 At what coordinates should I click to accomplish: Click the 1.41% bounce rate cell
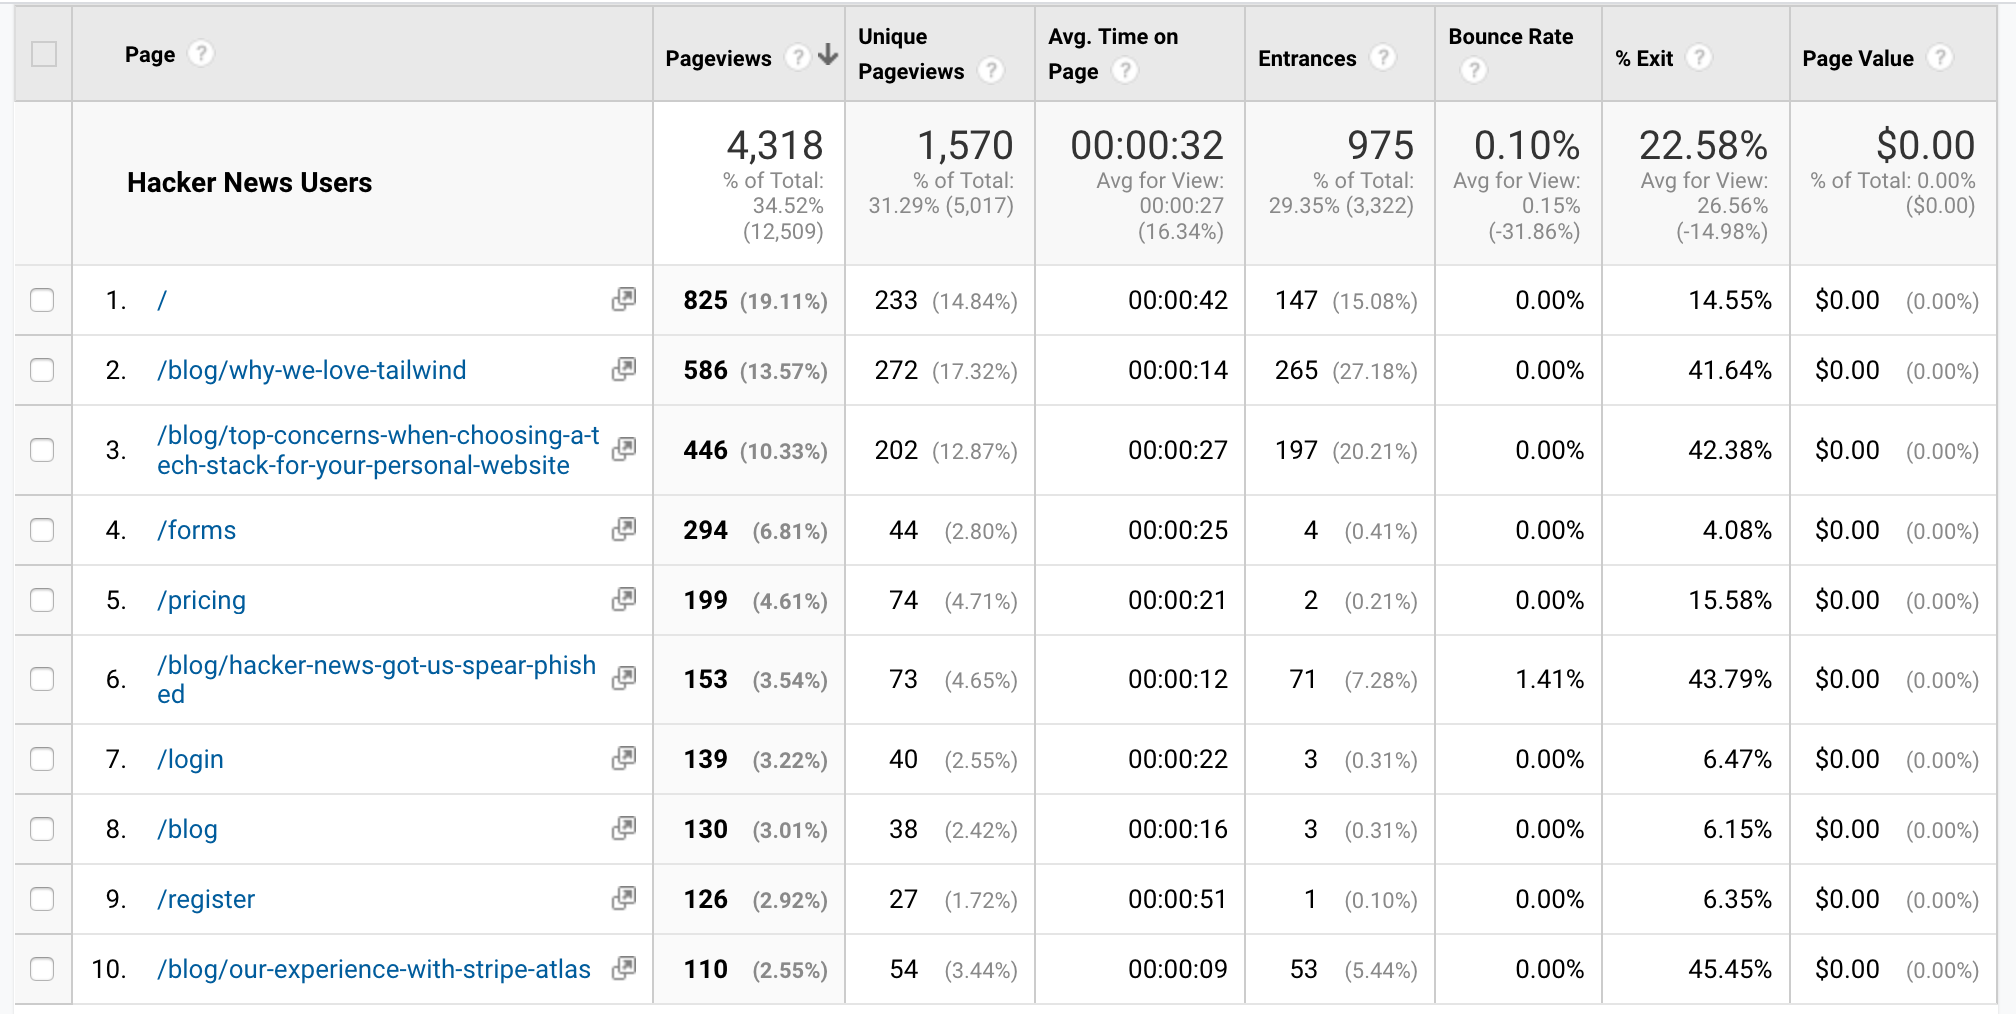1549,679
